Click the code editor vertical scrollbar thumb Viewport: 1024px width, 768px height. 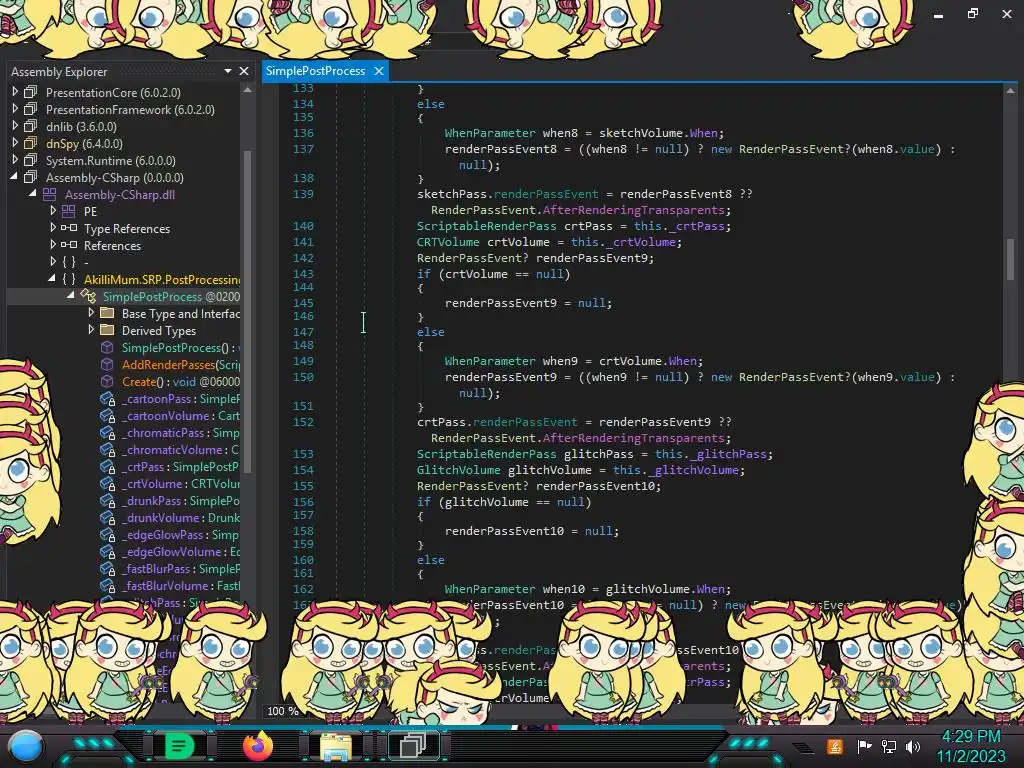click(1010, 258)
